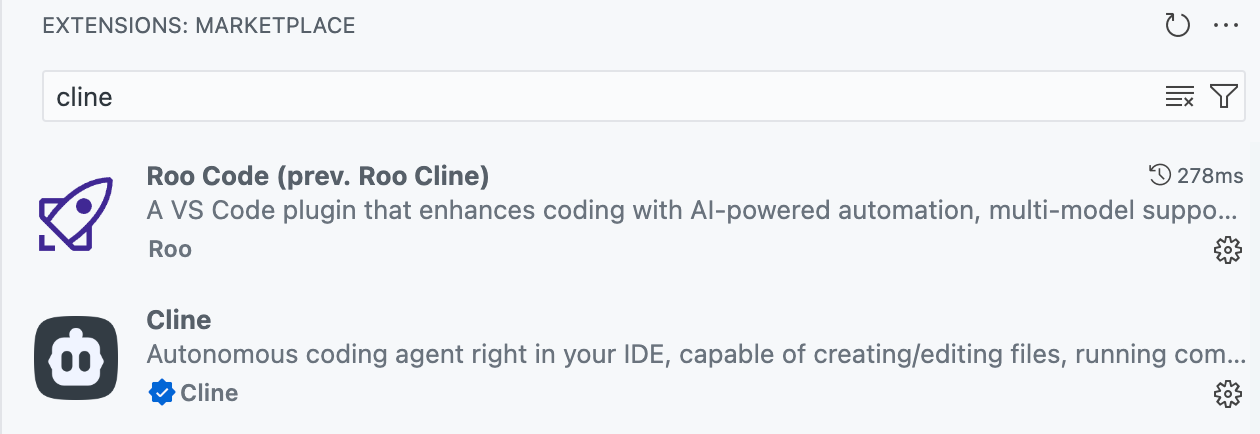Open the manage gear for Roo Code
1260x434 pixels.
(x=1226, y=250)
